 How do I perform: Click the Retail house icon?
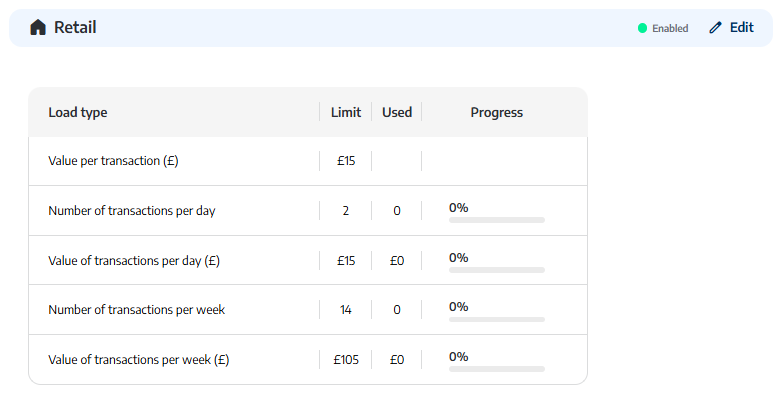point(38,27)
